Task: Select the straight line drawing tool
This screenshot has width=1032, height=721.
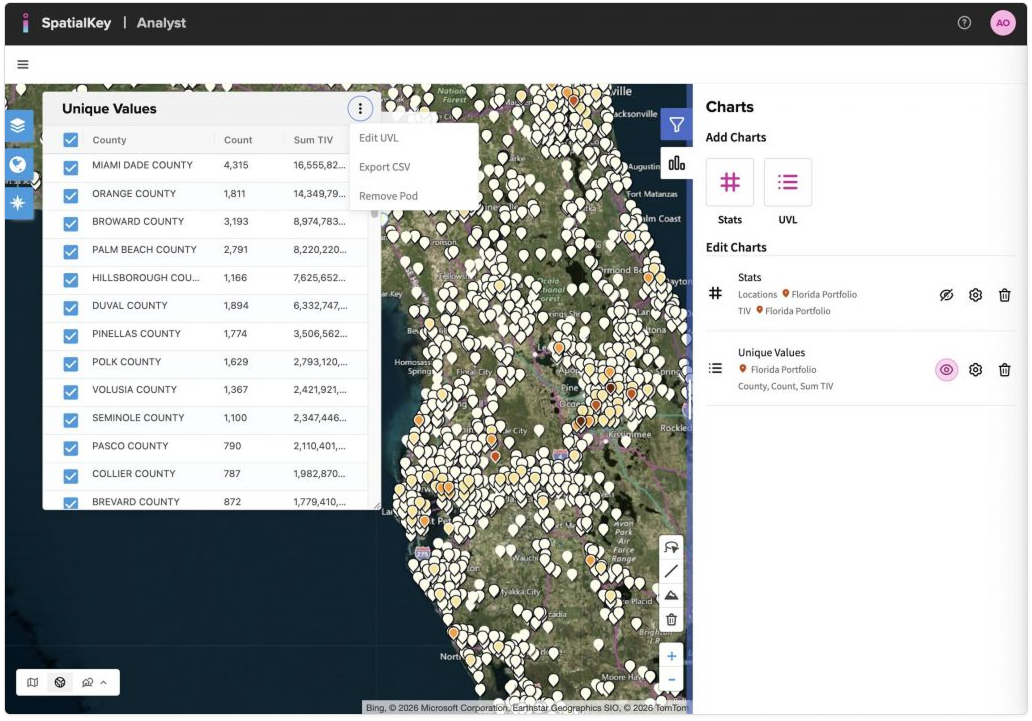Action: pos(671,571)
